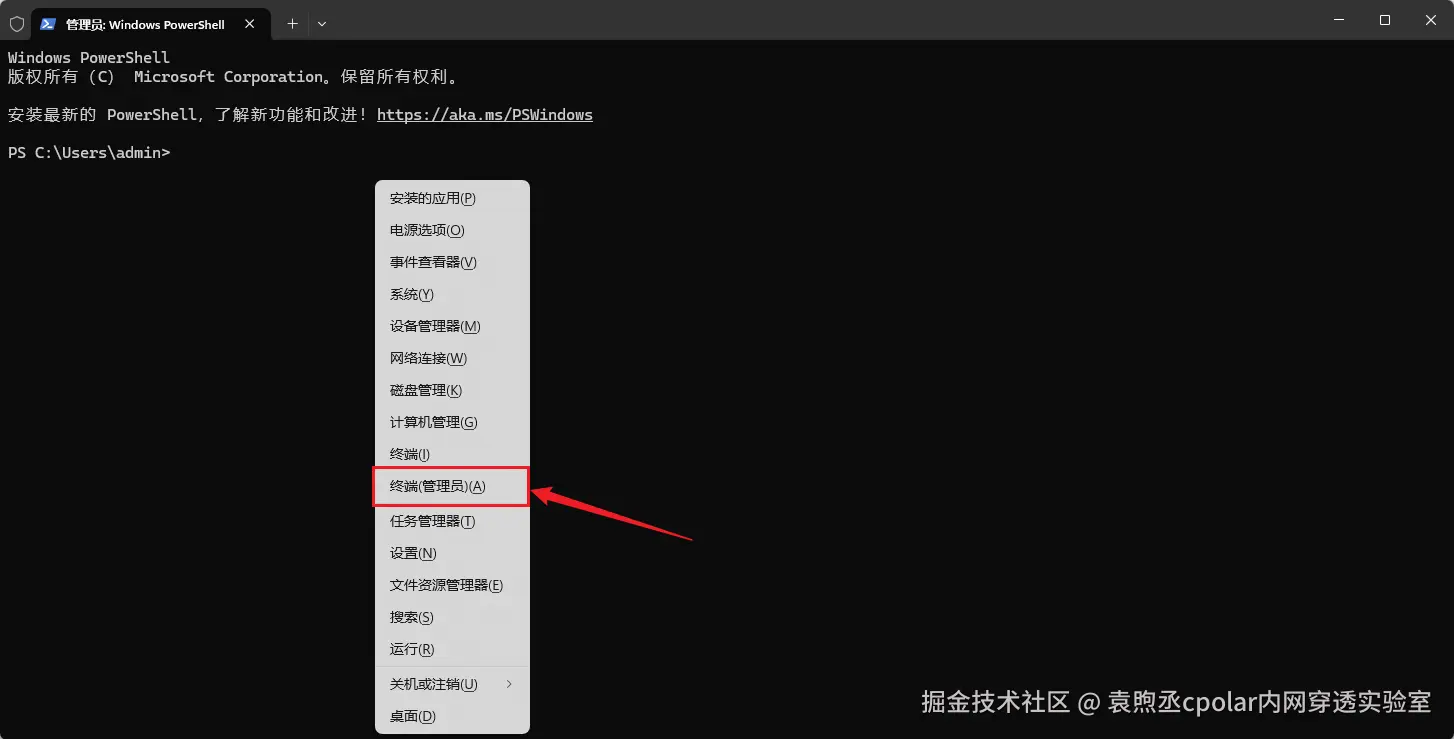Open the 运行 dialog entry
This screenshot has width=1454, height=739.
click(x=410, y=649)
